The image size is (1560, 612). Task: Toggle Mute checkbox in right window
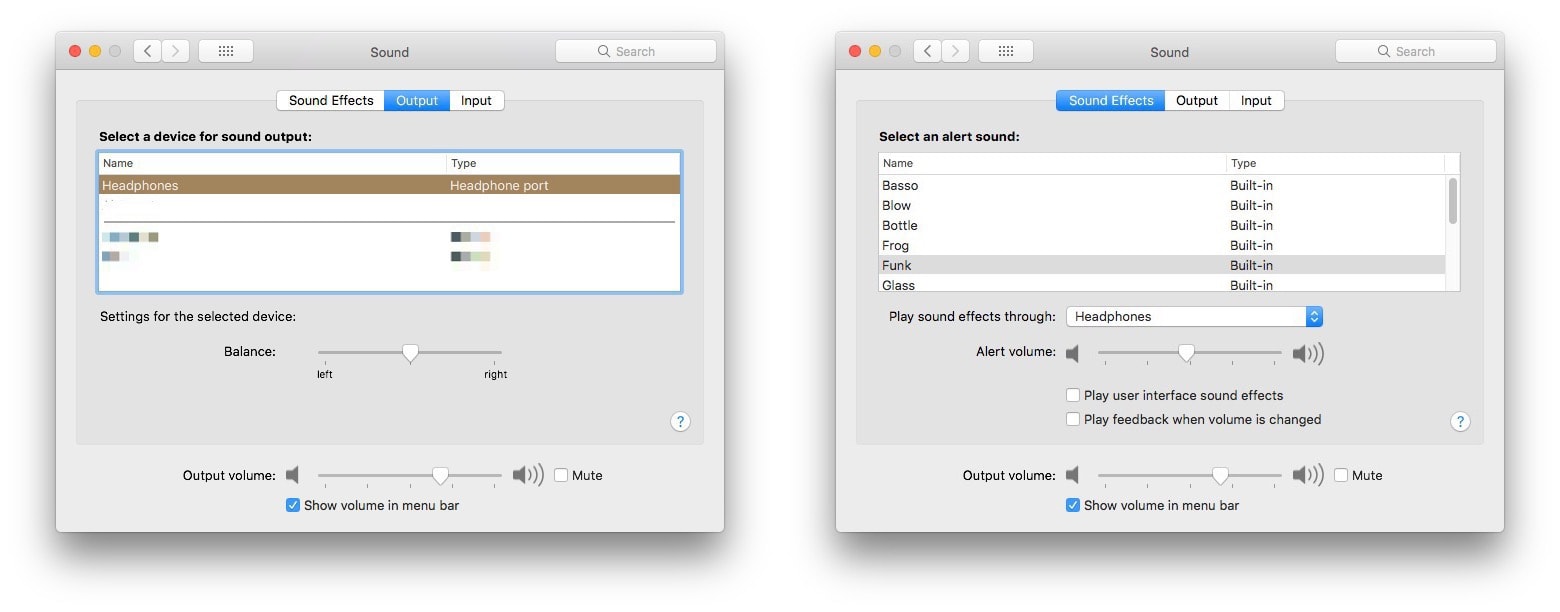[1341, 475]
